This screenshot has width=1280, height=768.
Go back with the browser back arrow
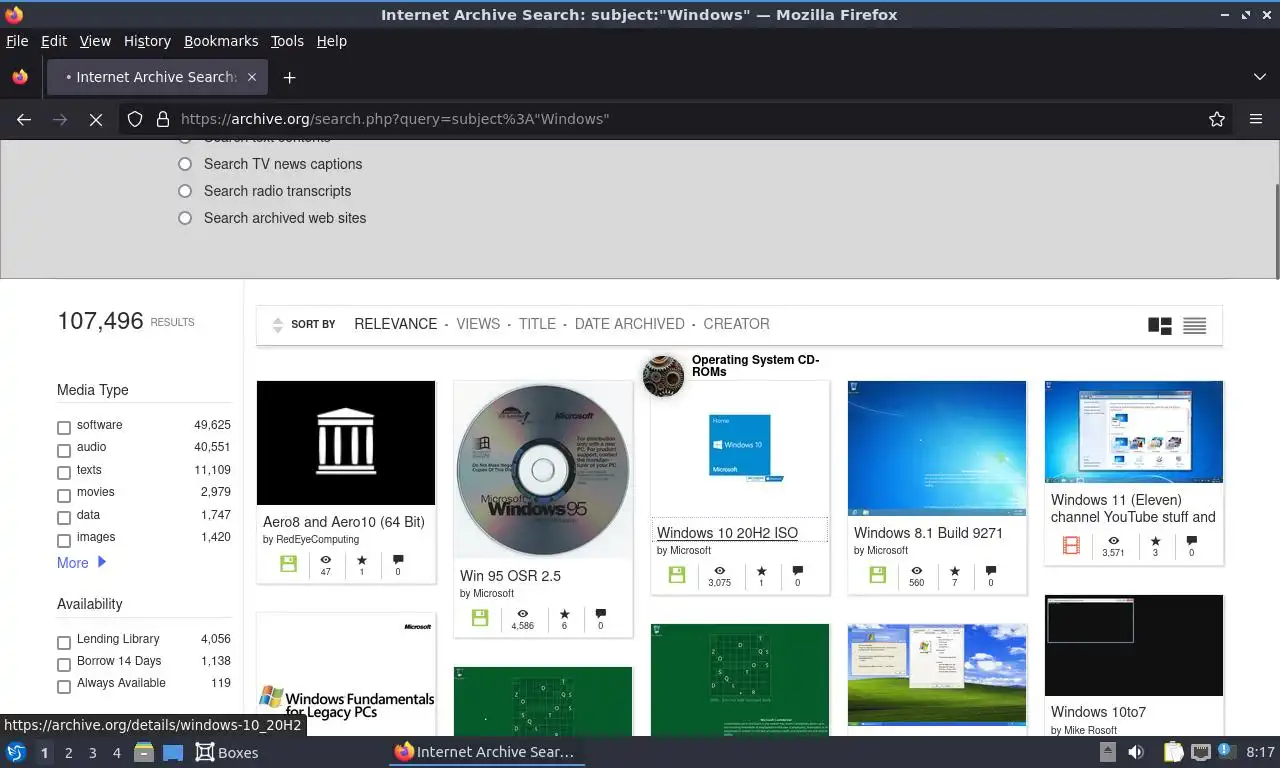pyautogui.click(x=24, y=119)
